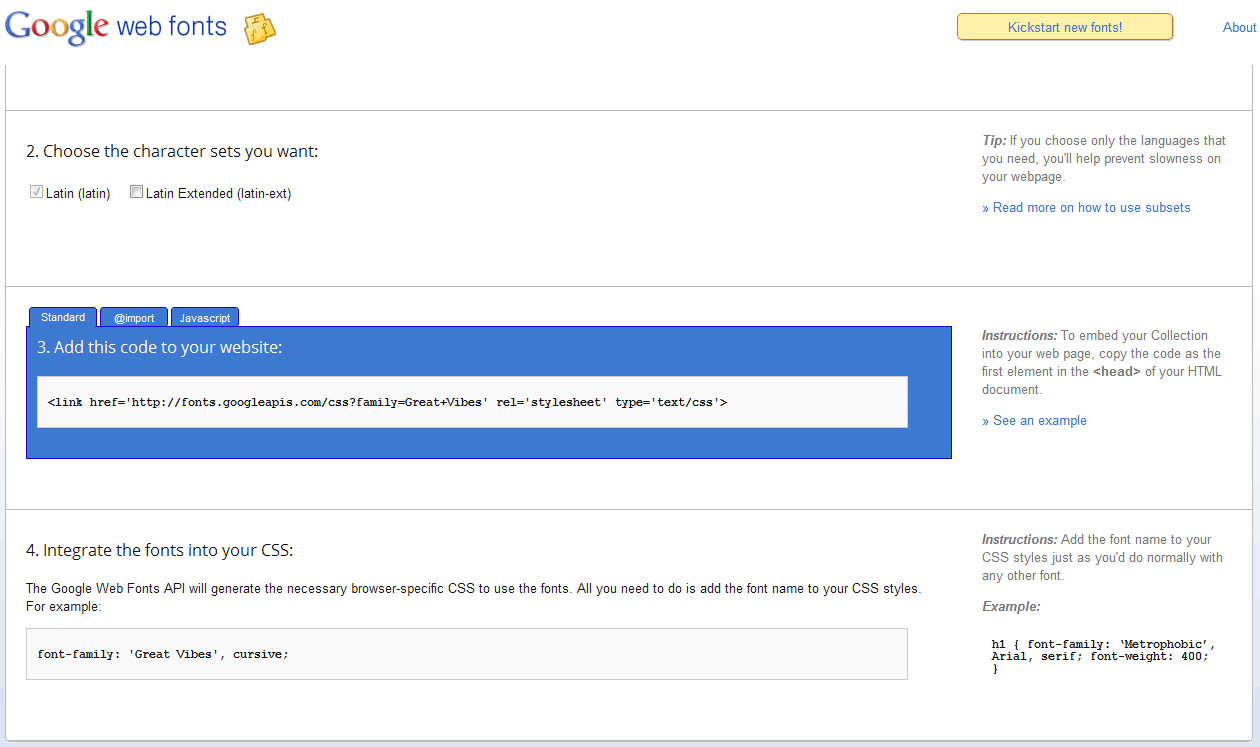Screen dimensions: 1260x747
Task: Toggle the Latin (latin) checkbox
Action: [37, 193]
